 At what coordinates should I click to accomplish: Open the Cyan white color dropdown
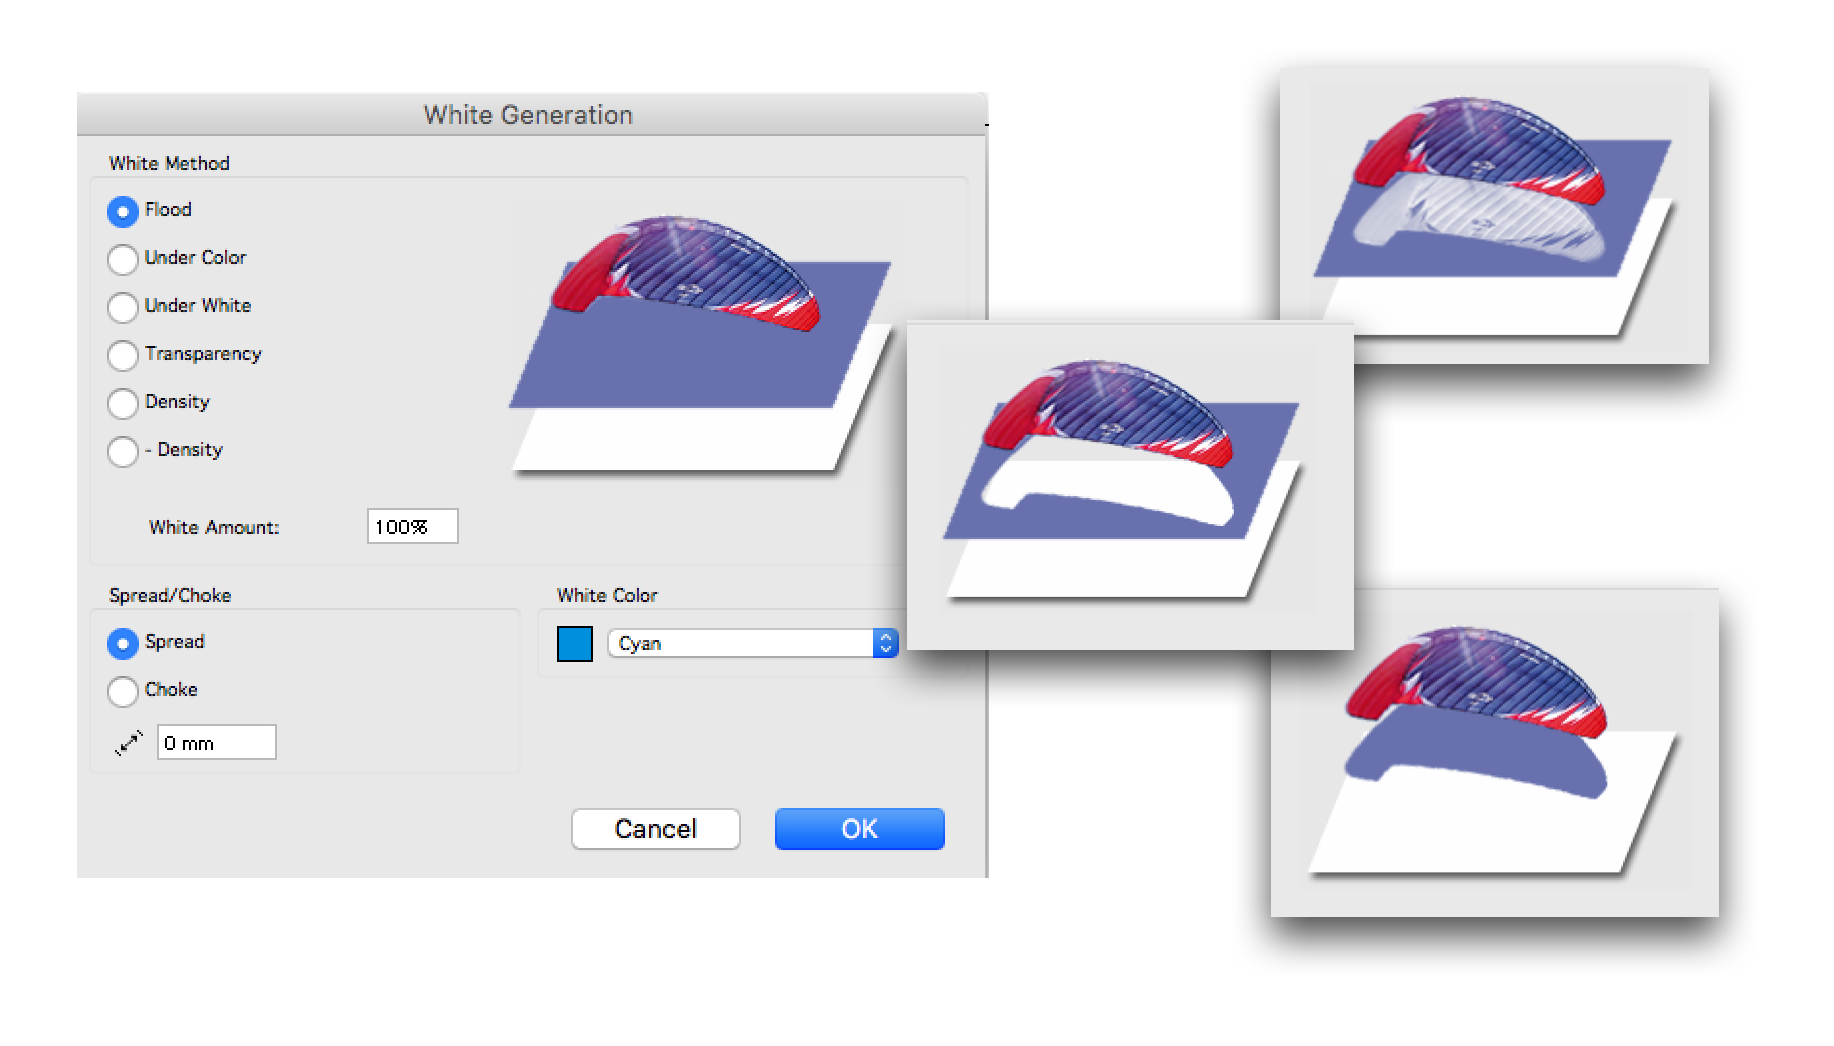pos(740,643)
